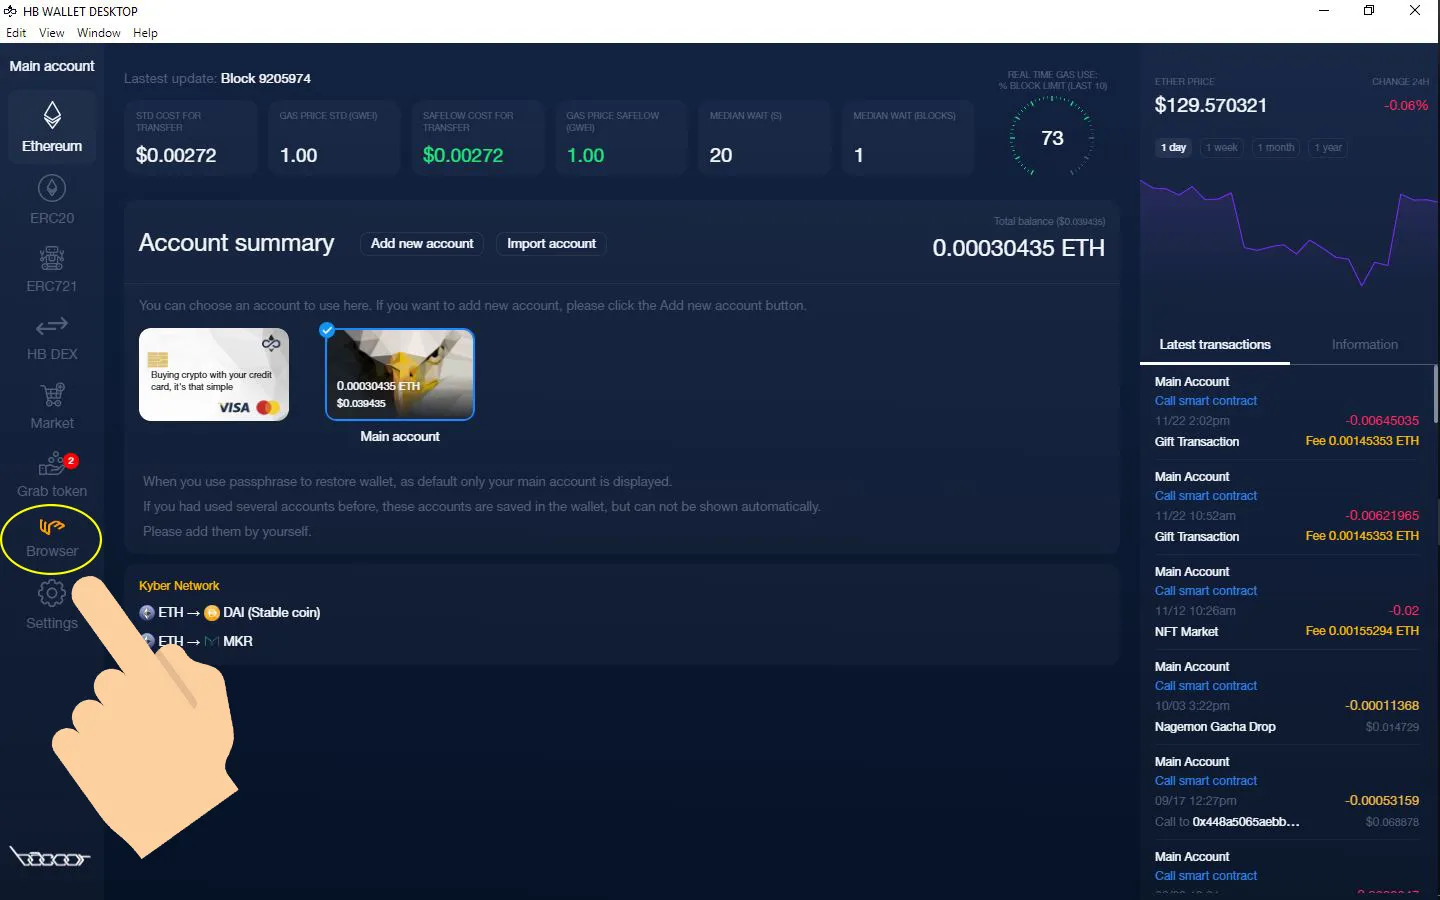Open the ERC20 tokens section
This screenshot has height=900, width=1440.
pos(51,199)
